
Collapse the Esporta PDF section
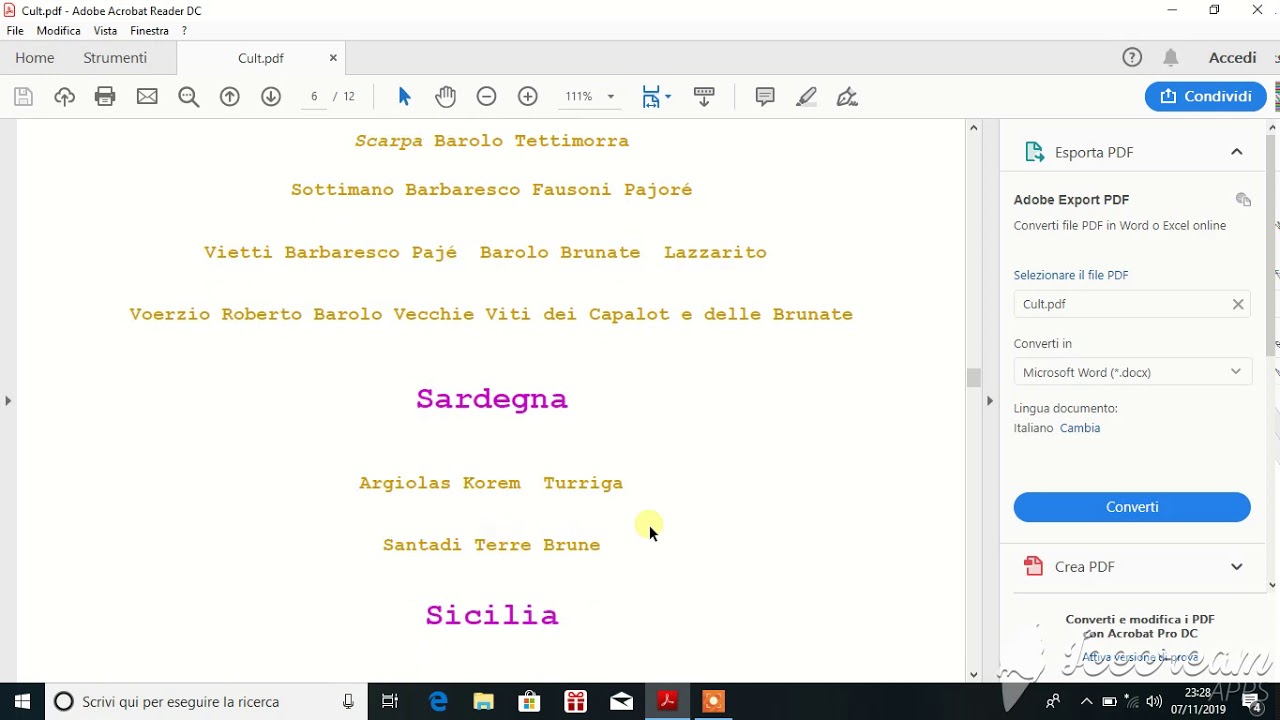click(x=1236, y=152)
